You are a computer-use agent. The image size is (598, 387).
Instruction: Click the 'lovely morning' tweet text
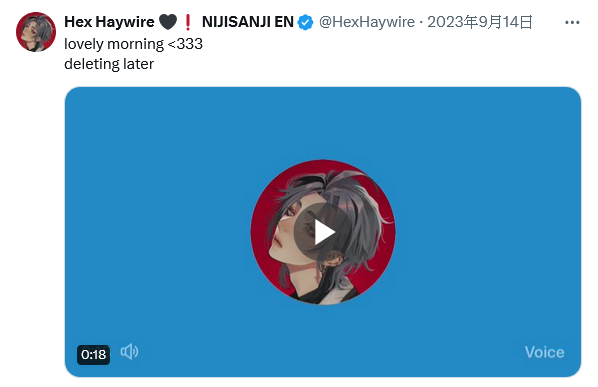pyautogui.click(x=114, y=44)
